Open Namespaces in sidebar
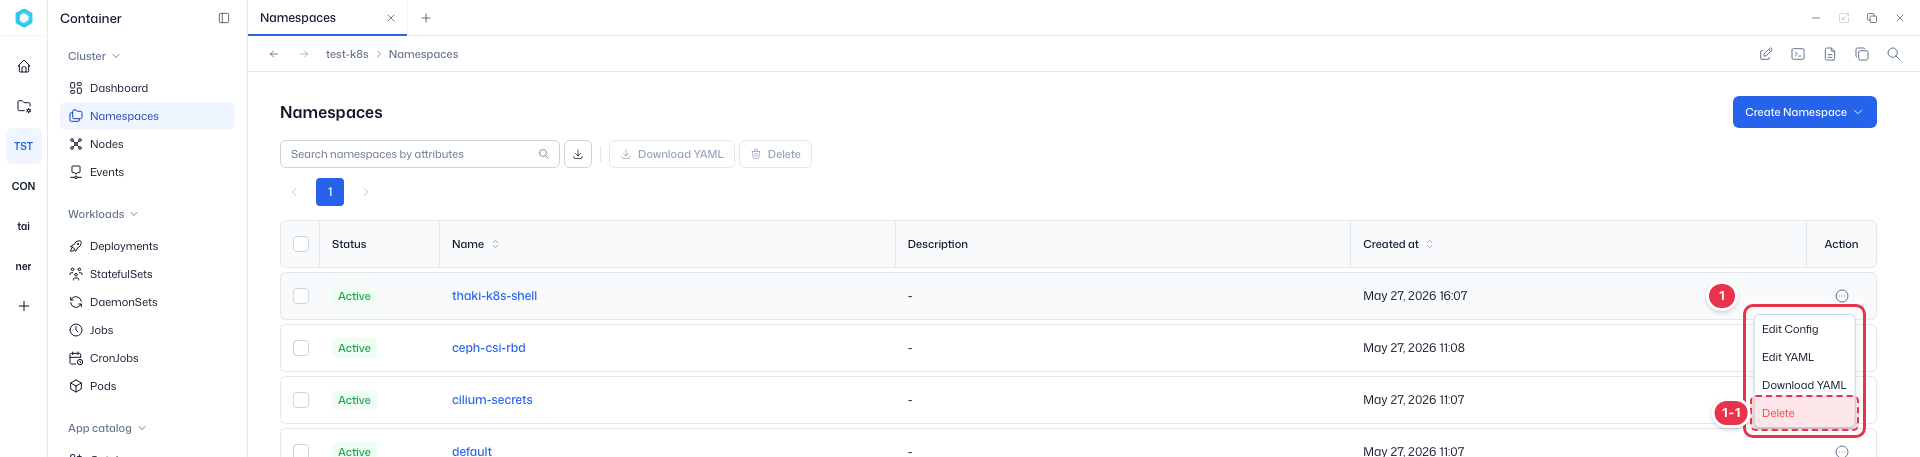The height and width of the screenshot is (457, 1920). pos(147,116)
